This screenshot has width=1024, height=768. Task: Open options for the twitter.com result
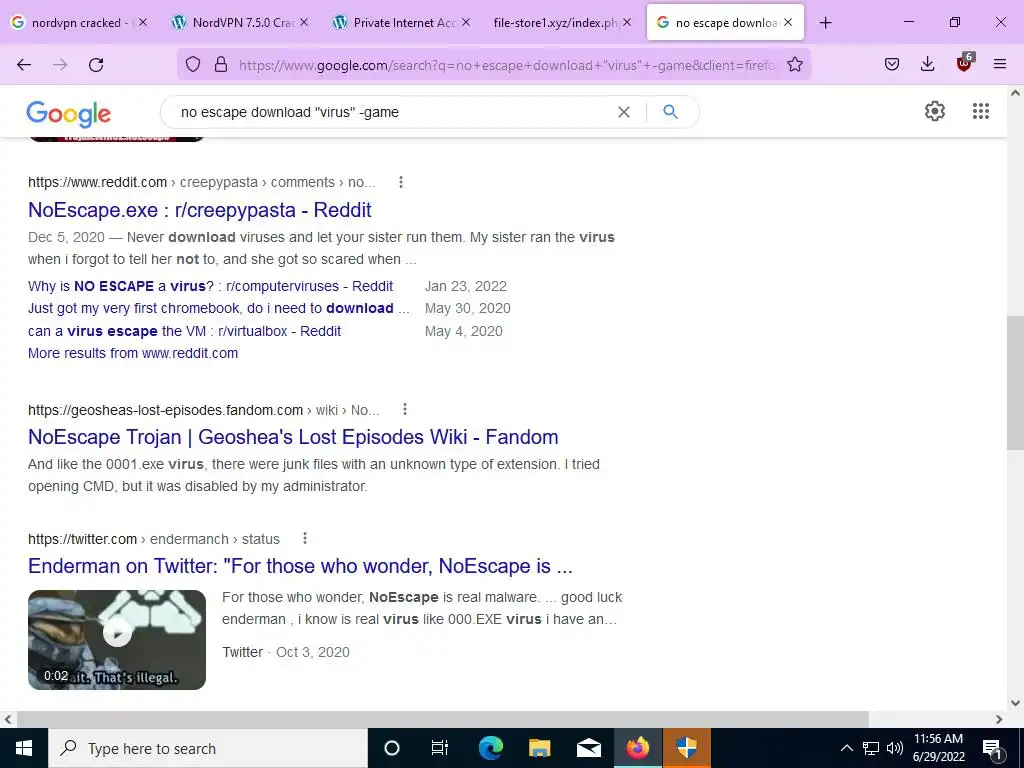pyautogui.click(x=305, y=538)
